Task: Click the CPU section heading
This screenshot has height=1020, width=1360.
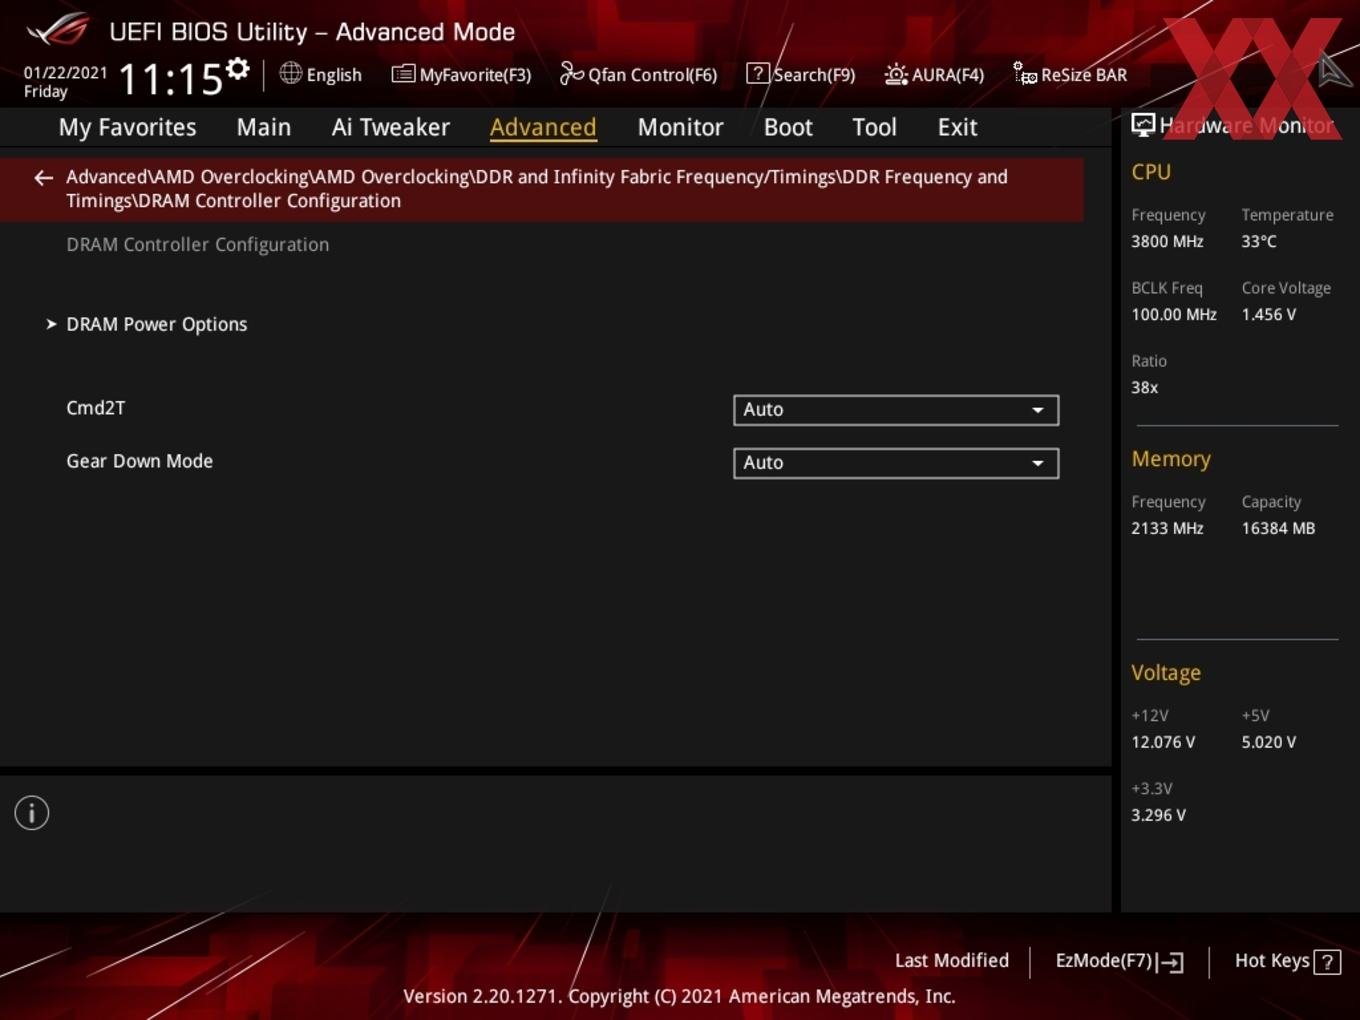Action: (x=1151, y=172)
